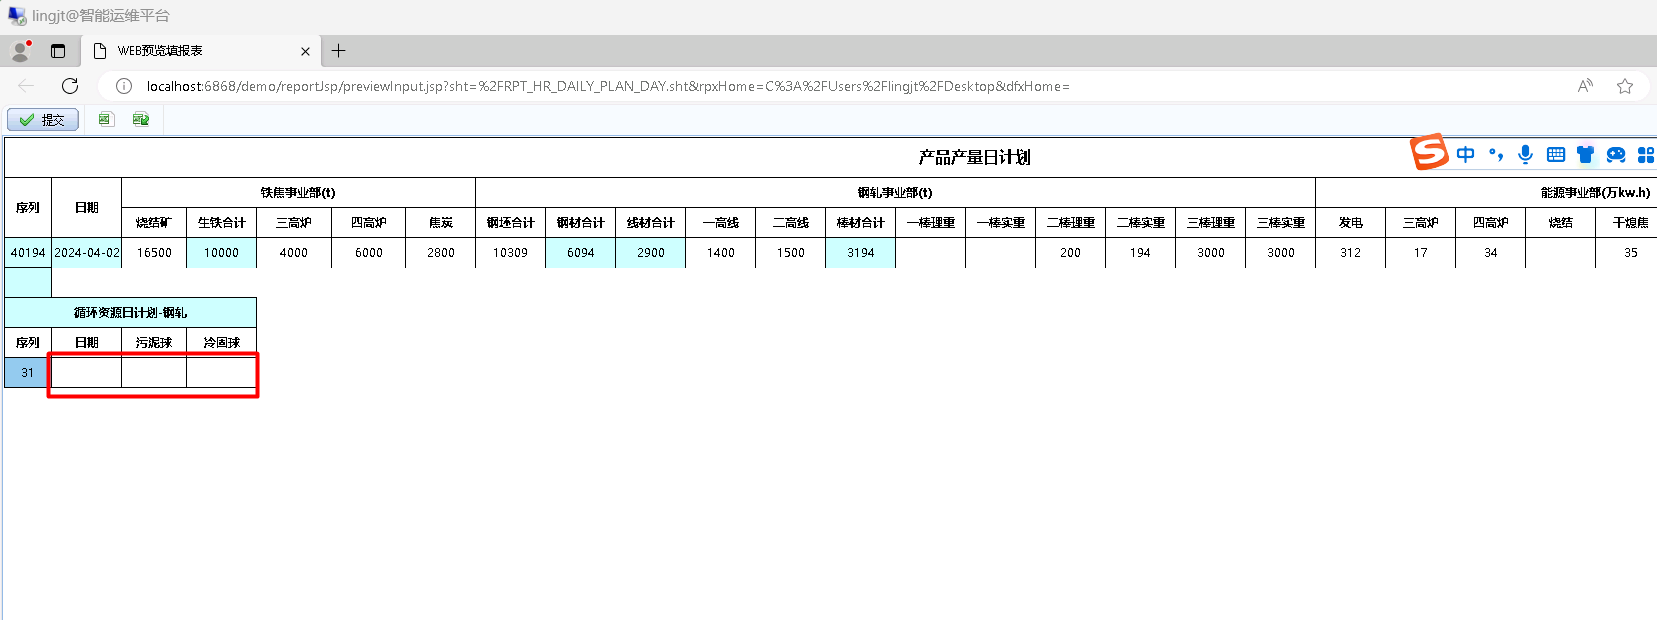Toggle Chinese/English input mode (中)
The width and height of the screenshot is (1657, 620).
(1465, 154)
